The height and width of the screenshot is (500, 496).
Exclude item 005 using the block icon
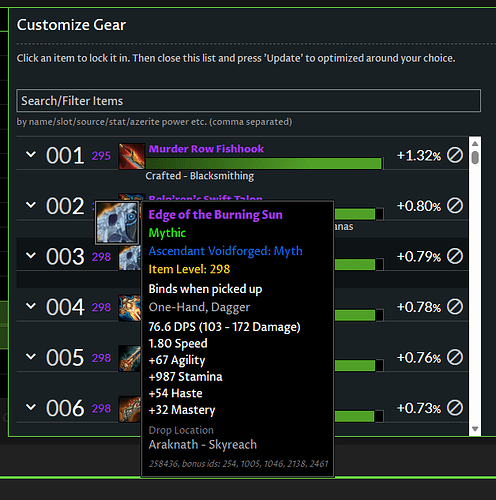point(455,357)
